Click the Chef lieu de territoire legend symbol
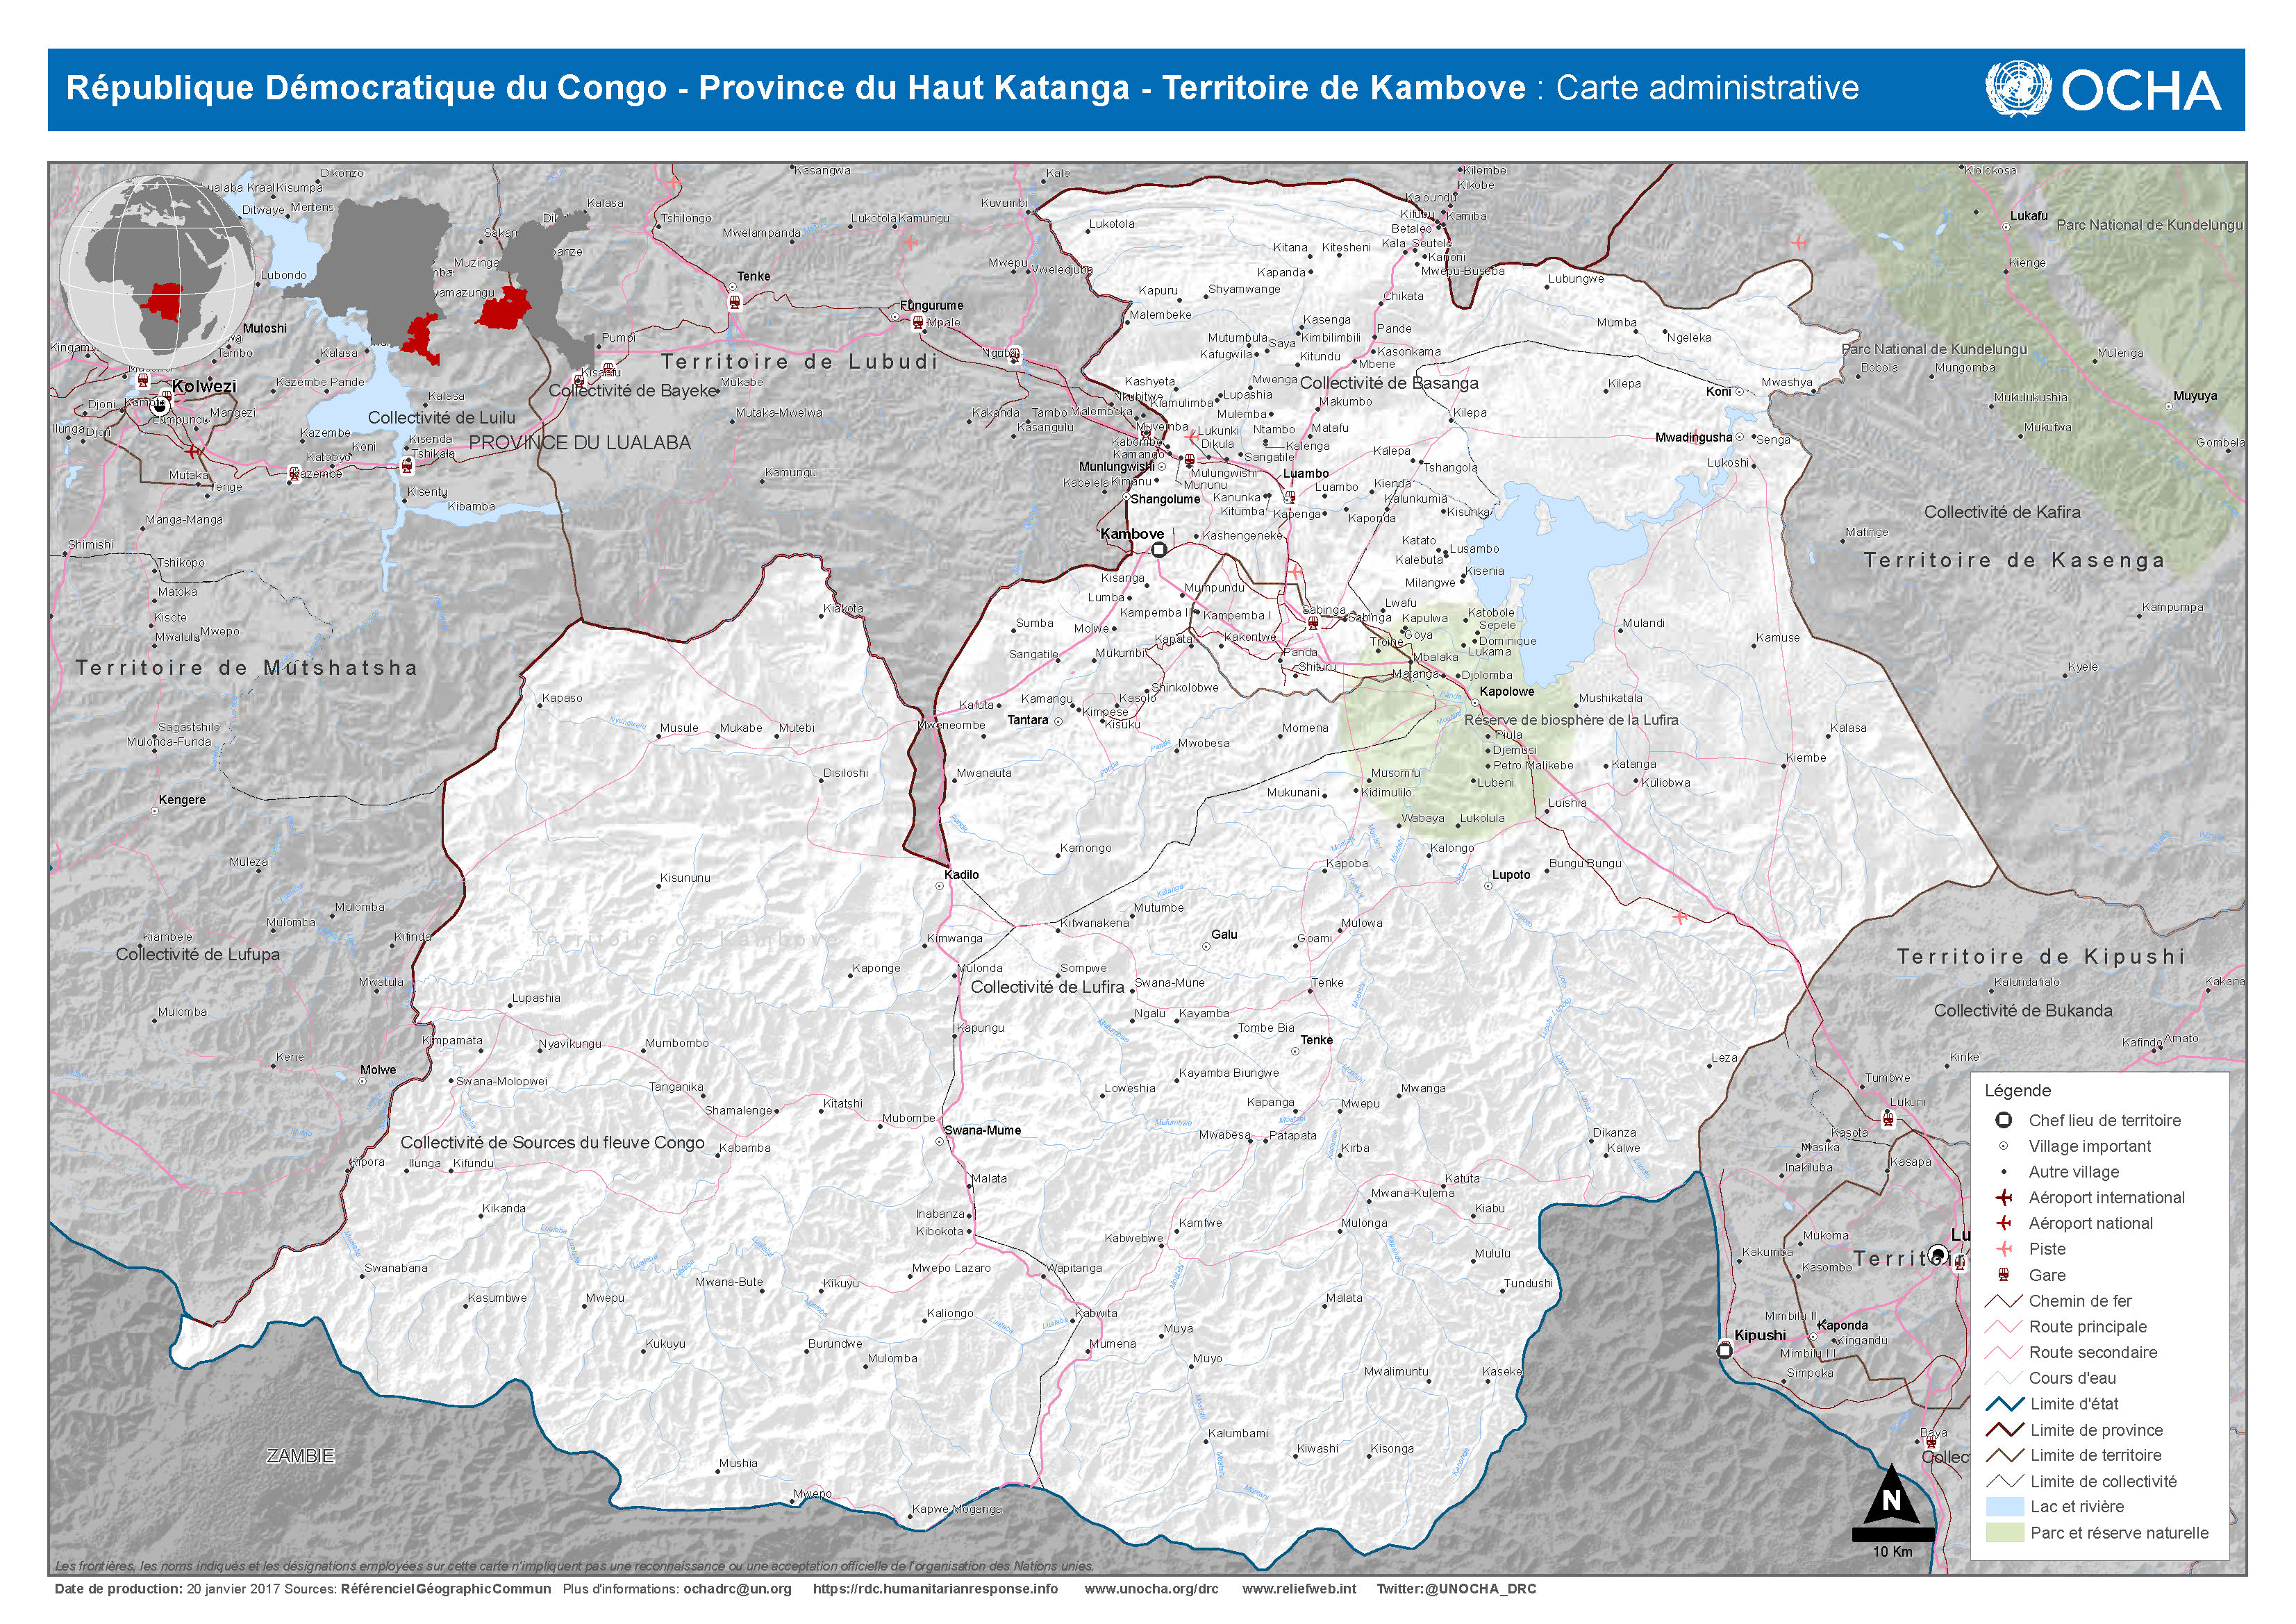 2004,1120
